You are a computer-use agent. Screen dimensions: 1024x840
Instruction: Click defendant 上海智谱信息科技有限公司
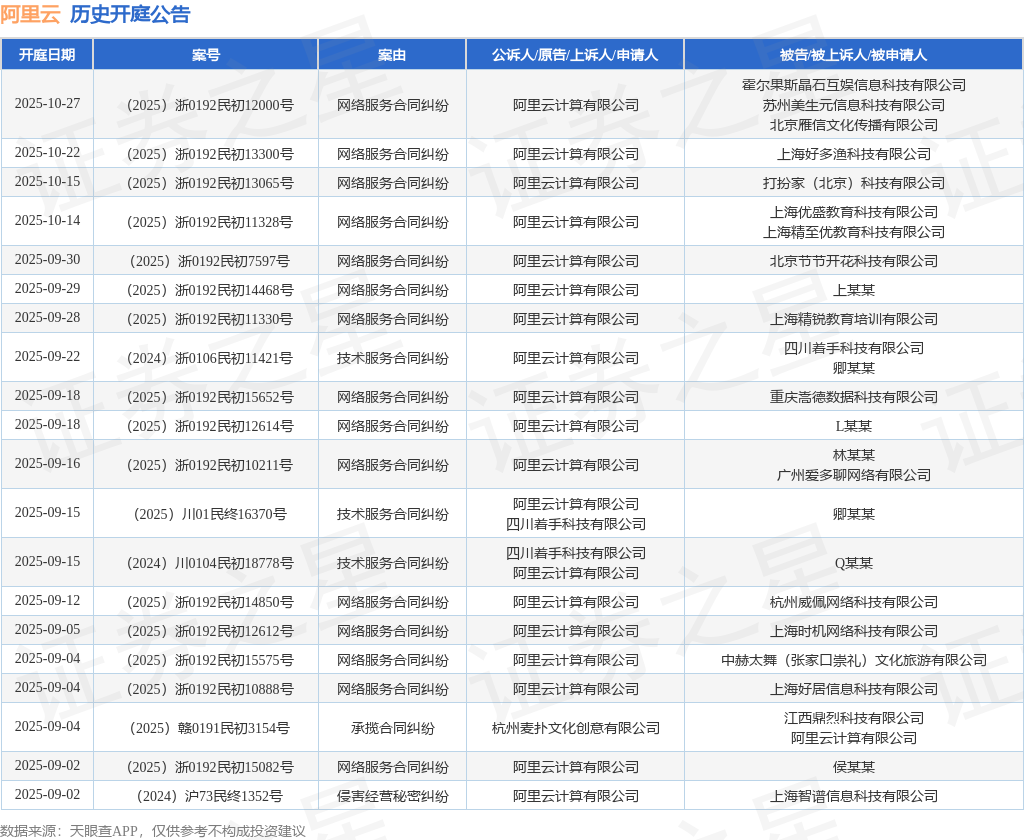tap(854, 796)
